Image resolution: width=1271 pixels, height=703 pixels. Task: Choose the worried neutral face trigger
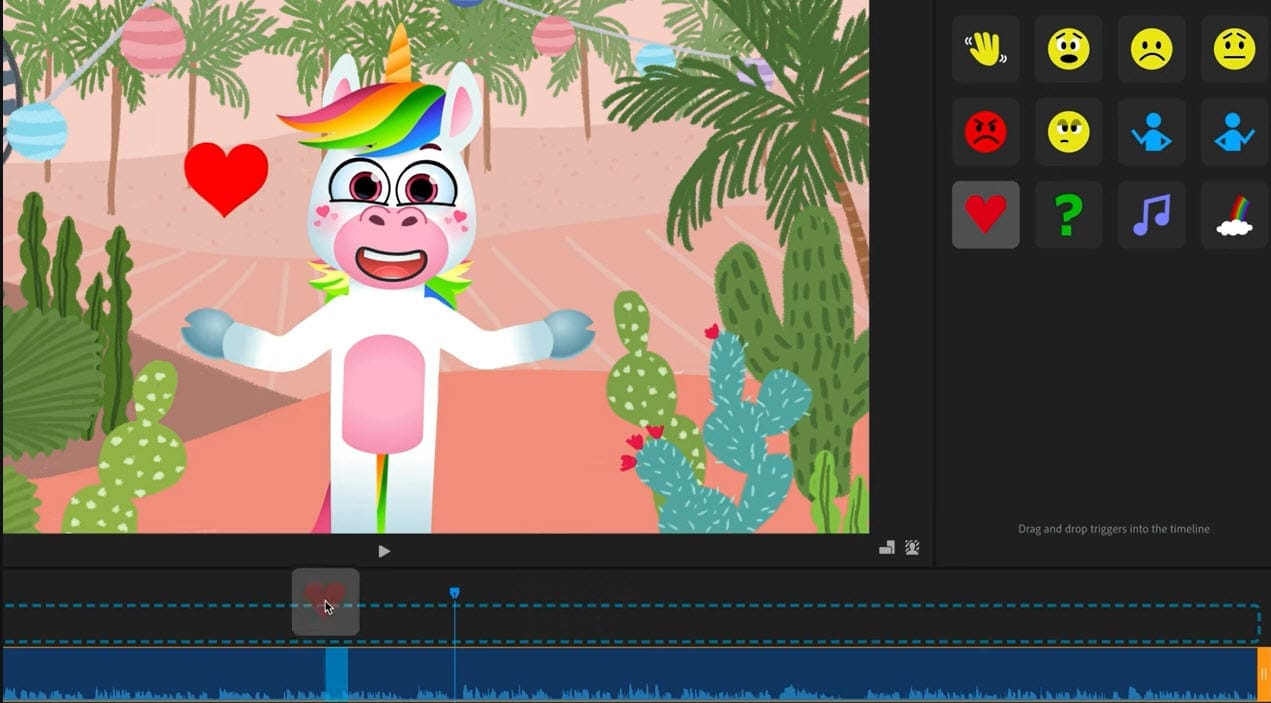pyautogui.click(x=1234, y=49)
